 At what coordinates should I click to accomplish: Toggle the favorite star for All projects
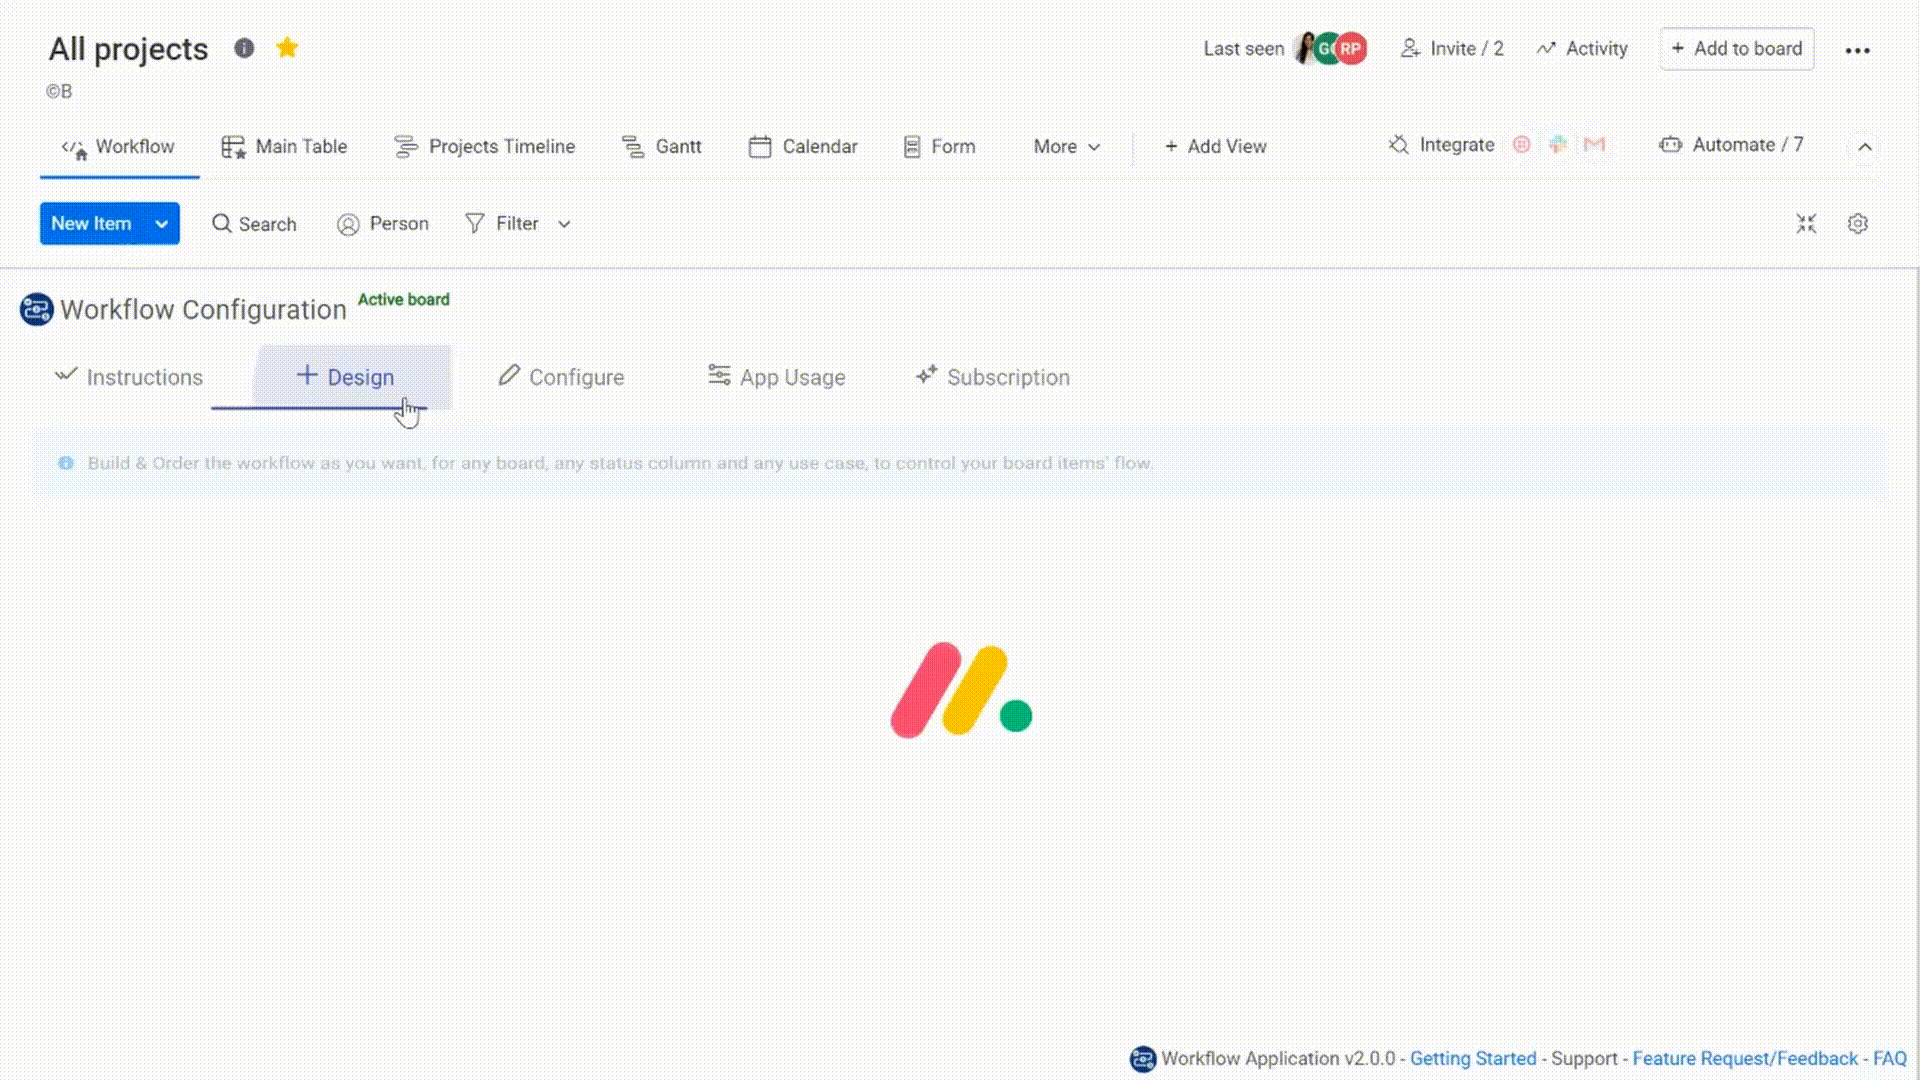tap(287, 48)
